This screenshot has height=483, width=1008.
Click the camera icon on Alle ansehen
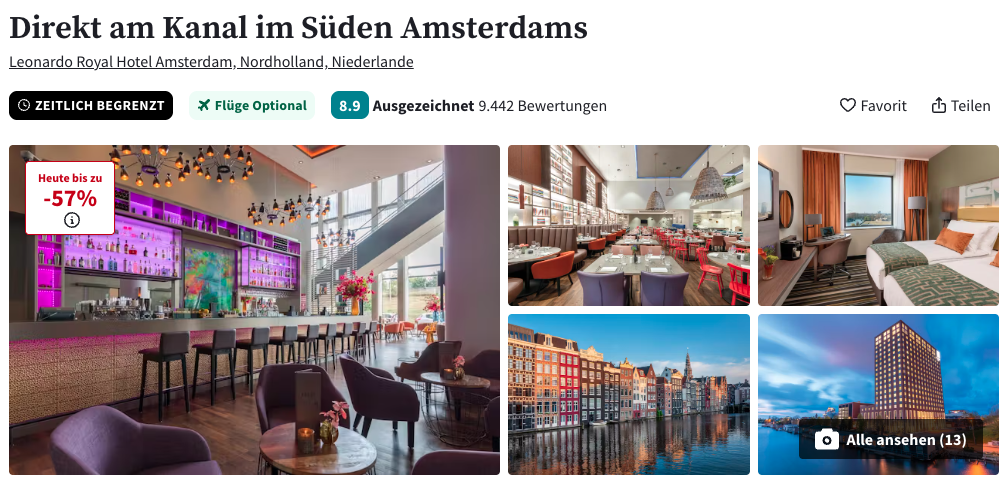(827, 440)
